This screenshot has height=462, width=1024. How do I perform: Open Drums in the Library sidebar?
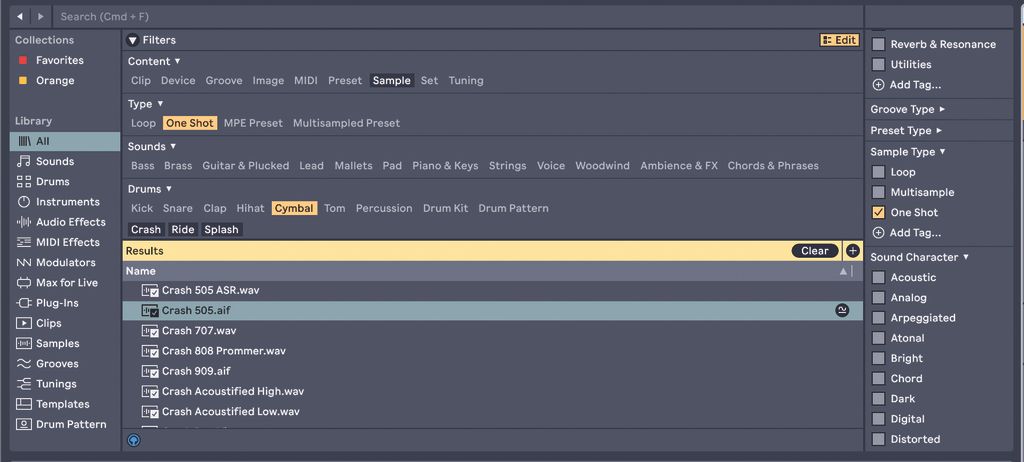click(53, 182)
